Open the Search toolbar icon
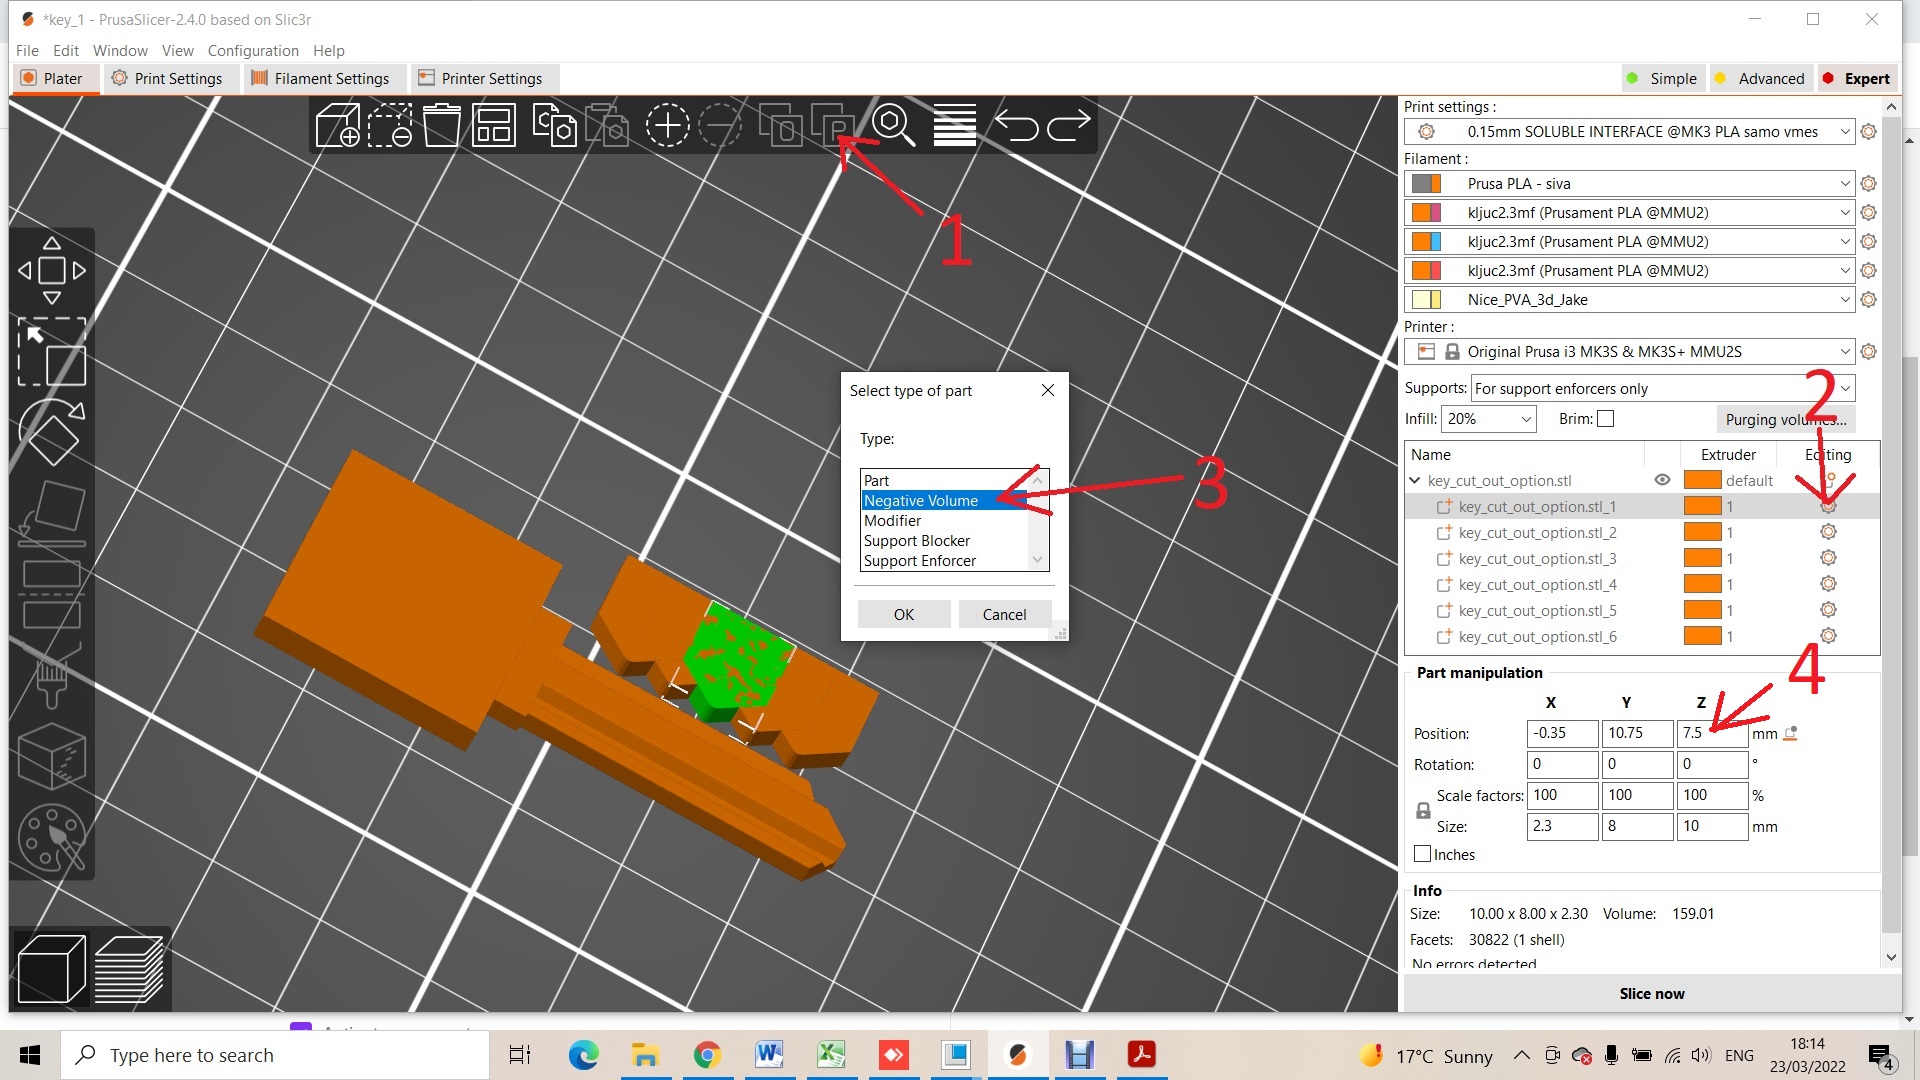The image size is (1920, 1080). (894, 125)
